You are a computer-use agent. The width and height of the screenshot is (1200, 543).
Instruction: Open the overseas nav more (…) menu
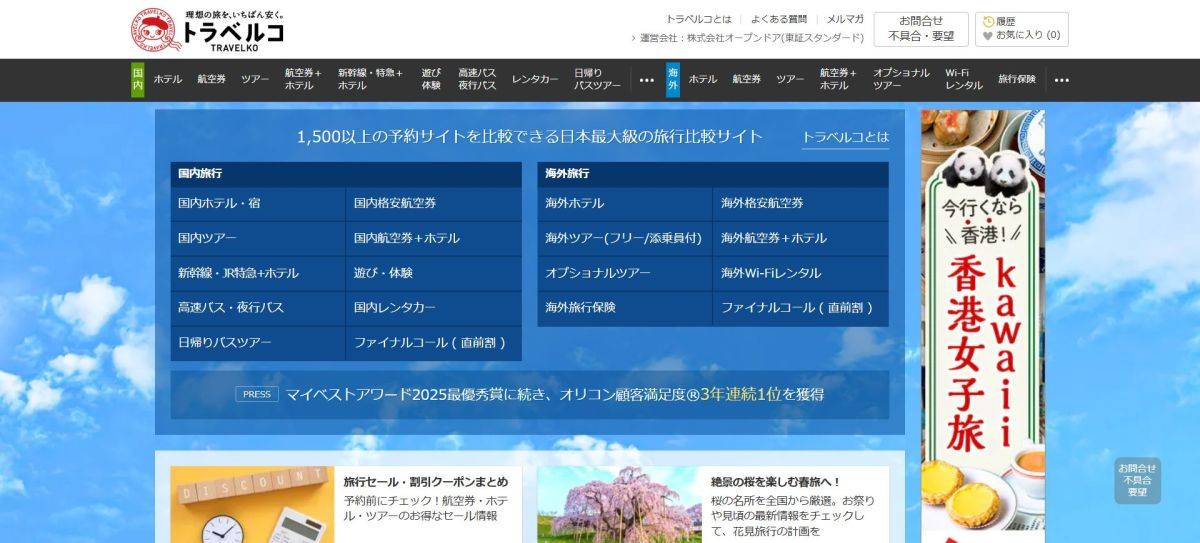click(x=1062, y=80)
